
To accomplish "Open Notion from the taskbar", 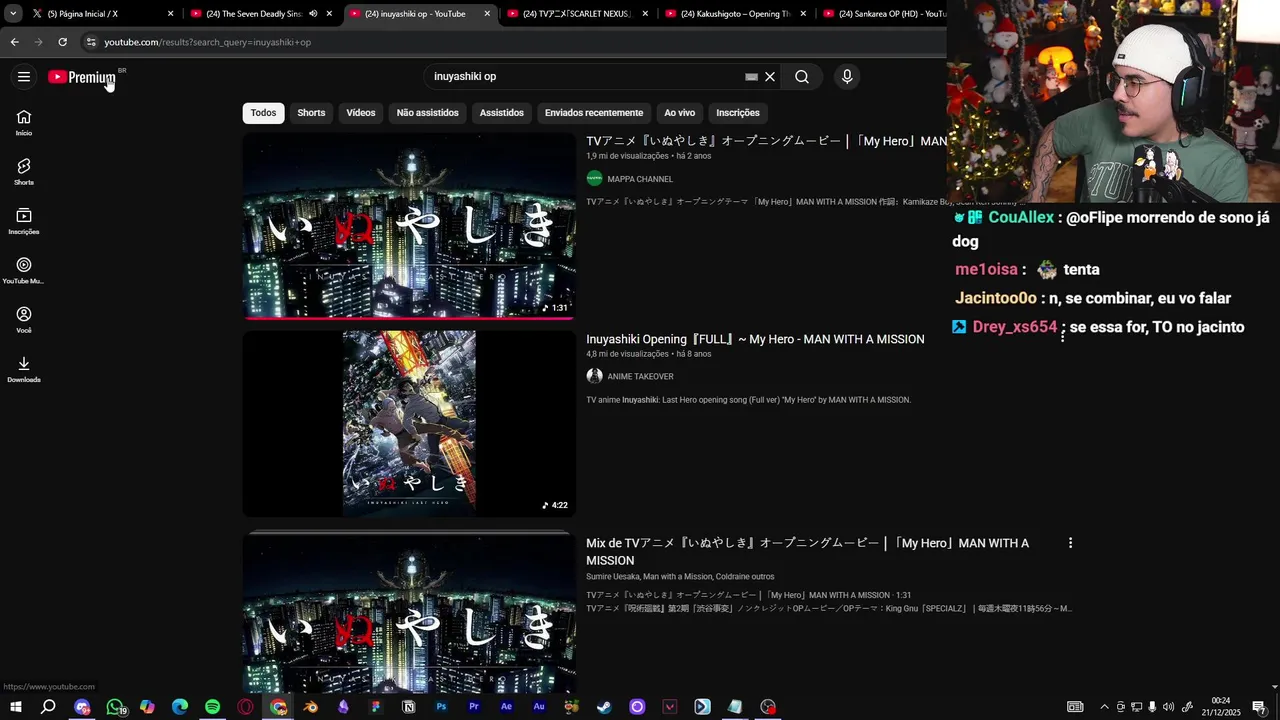I will 408,707.
